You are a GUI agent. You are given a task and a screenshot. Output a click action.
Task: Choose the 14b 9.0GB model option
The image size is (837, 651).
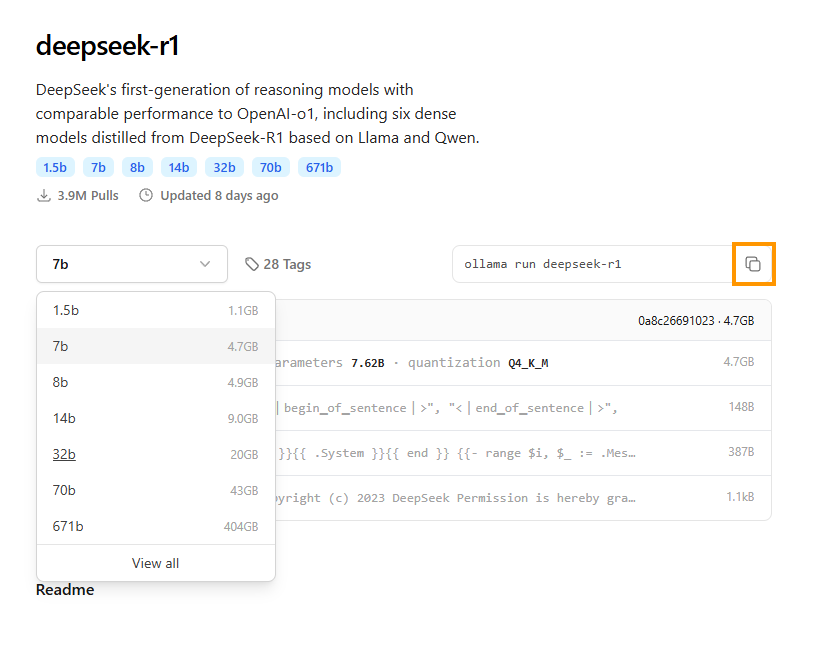tap(155, 418)
